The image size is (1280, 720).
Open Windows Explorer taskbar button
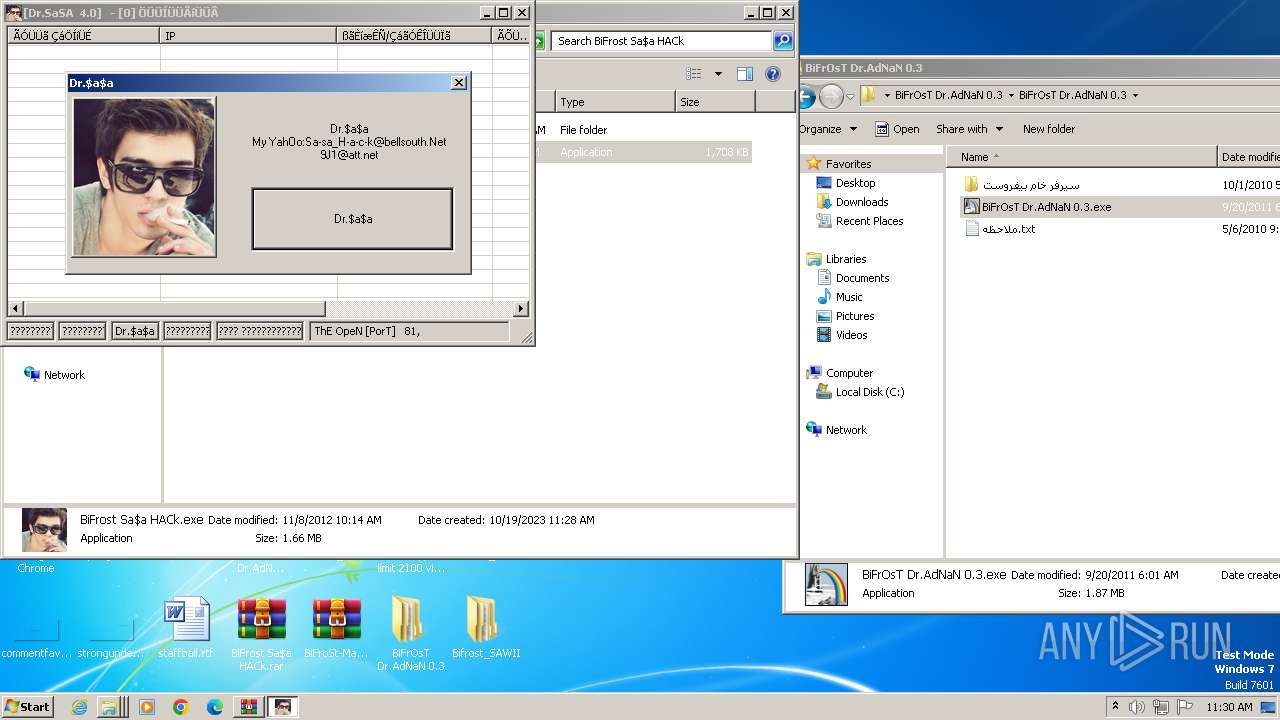[112, 707]
